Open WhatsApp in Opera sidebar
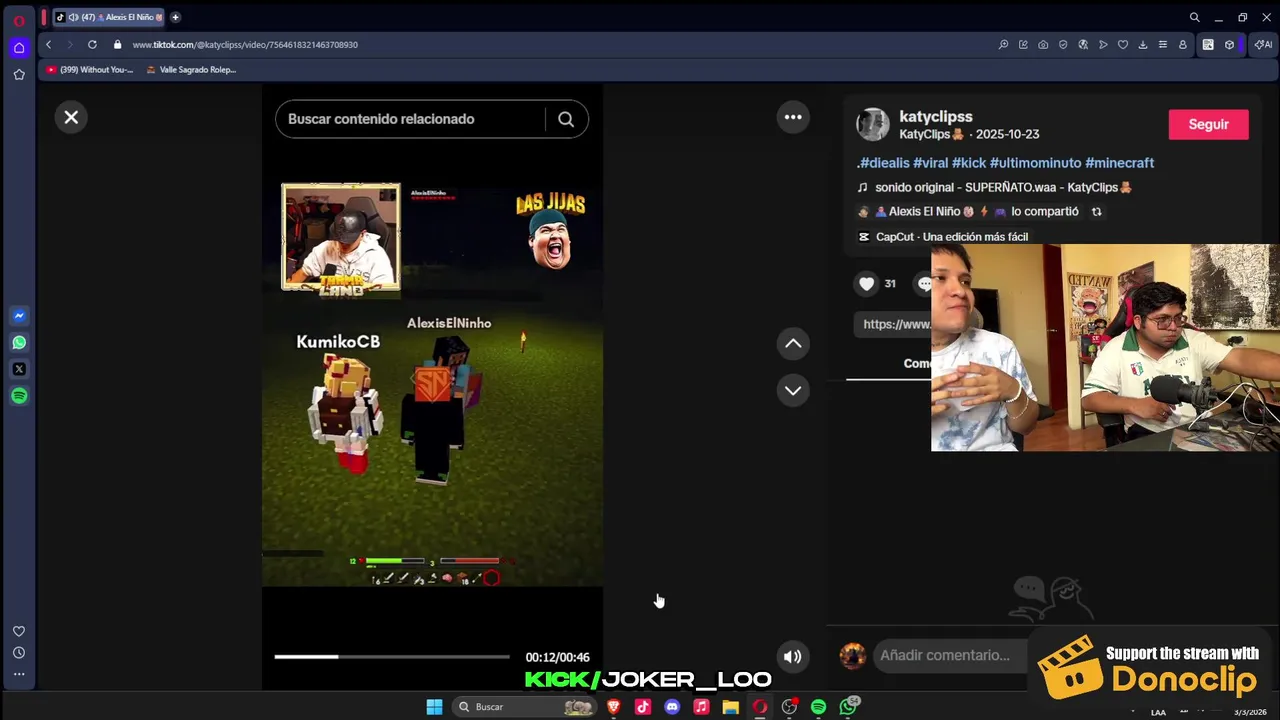The image size is (1280, 720). 19,342
